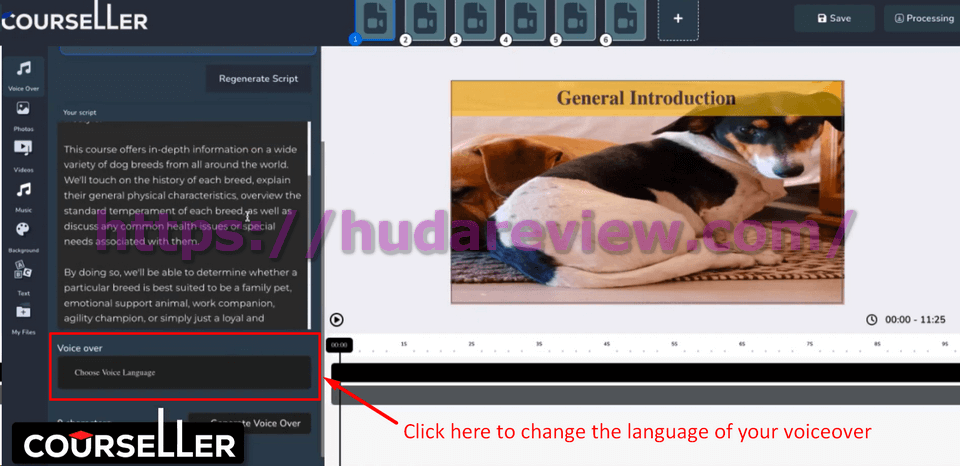This screenshot has width=960, height=466.
Task: Click Regenerate Script button
Action: 258,79
